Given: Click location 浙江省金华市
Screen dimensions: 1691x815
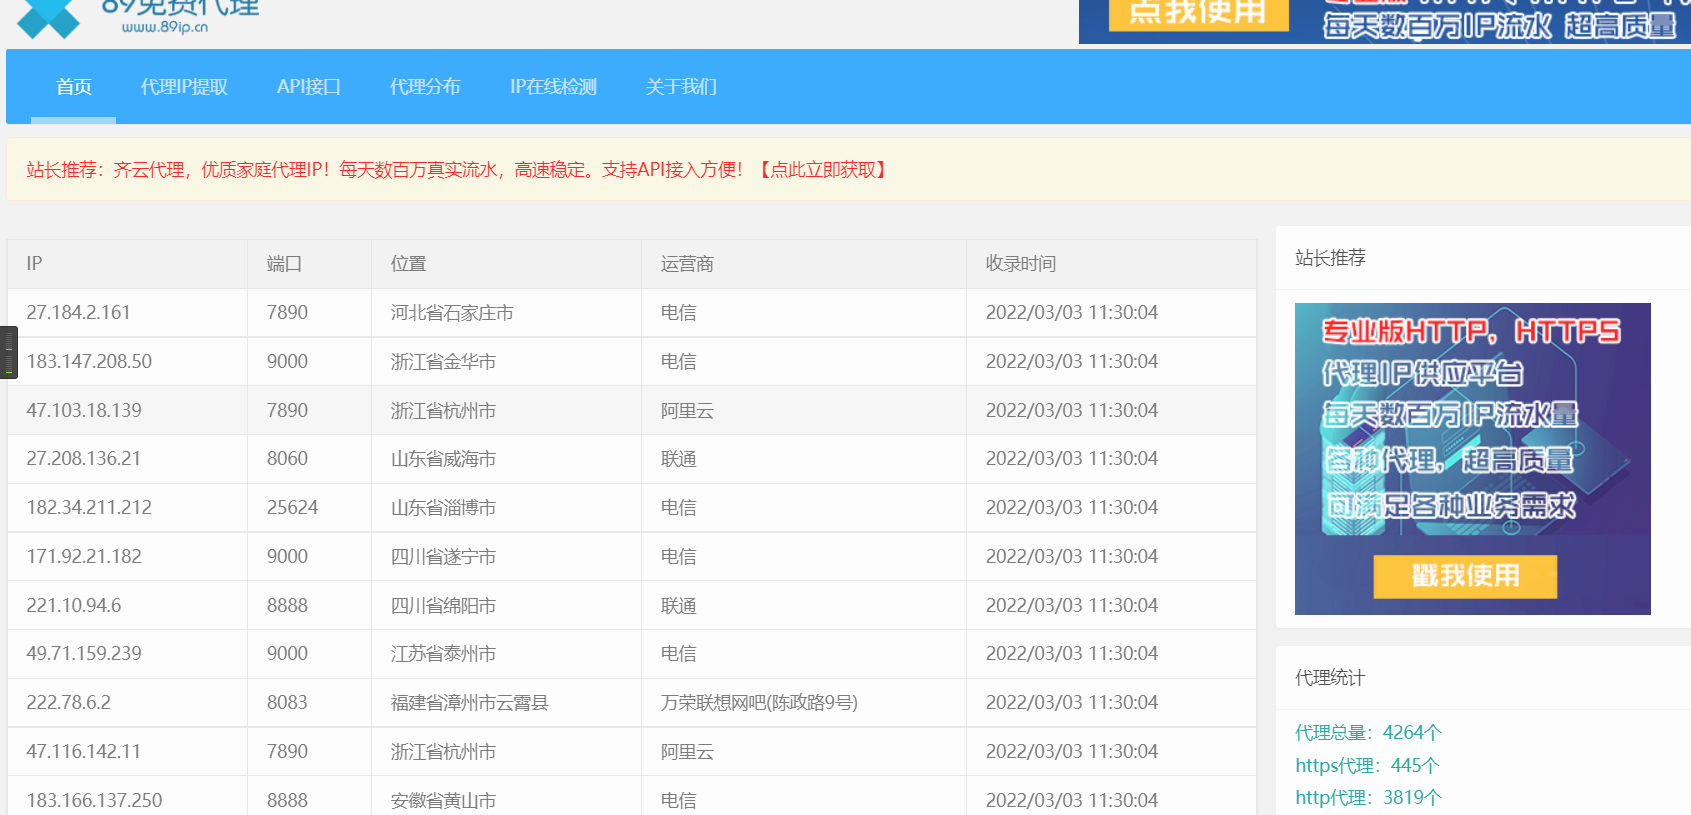Looking at the screenshot, I should (x=443, y=362).
